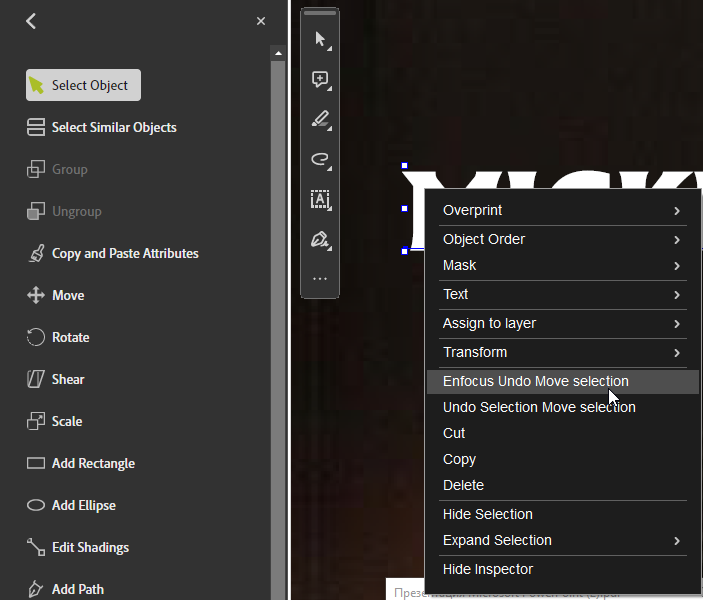Screen dimensions: 703x600
Task: Click the middle-left selection handle of the text object
Action: coord(404,209)
